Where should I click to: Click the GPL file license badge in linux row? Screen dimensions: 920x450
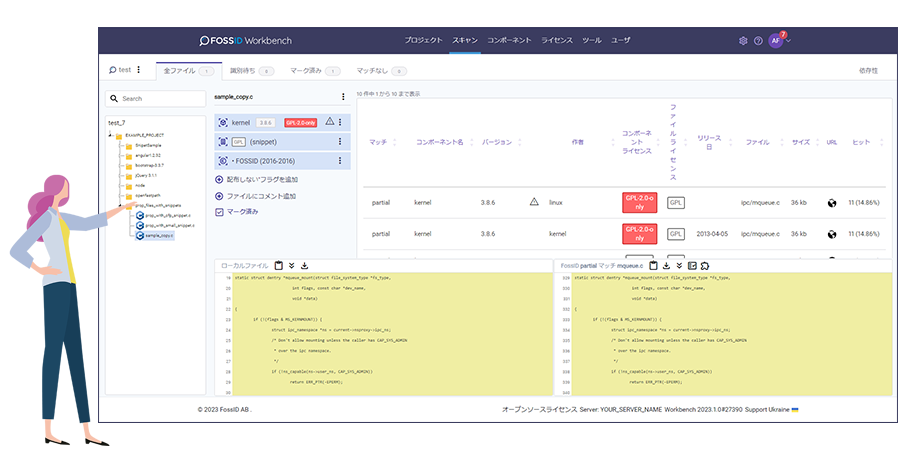click(x=676, y=202)
